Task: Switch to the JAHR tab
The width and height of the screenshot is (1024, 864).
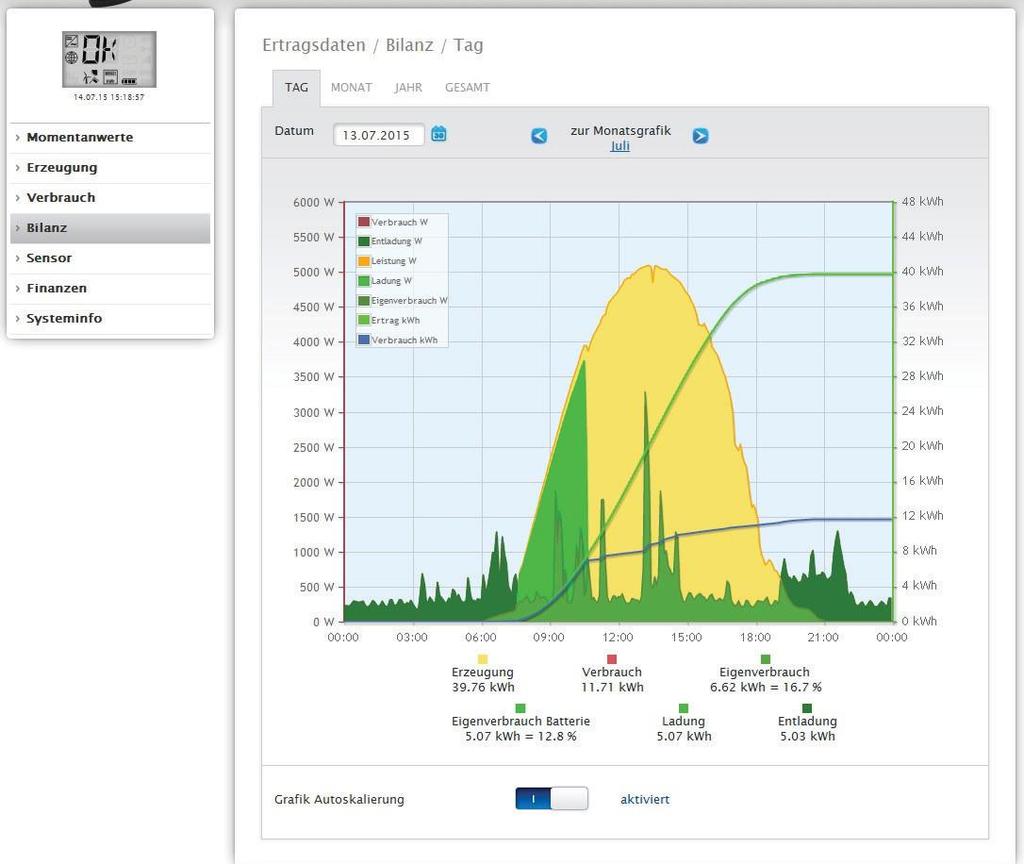Action: click(x=408, y=88)
